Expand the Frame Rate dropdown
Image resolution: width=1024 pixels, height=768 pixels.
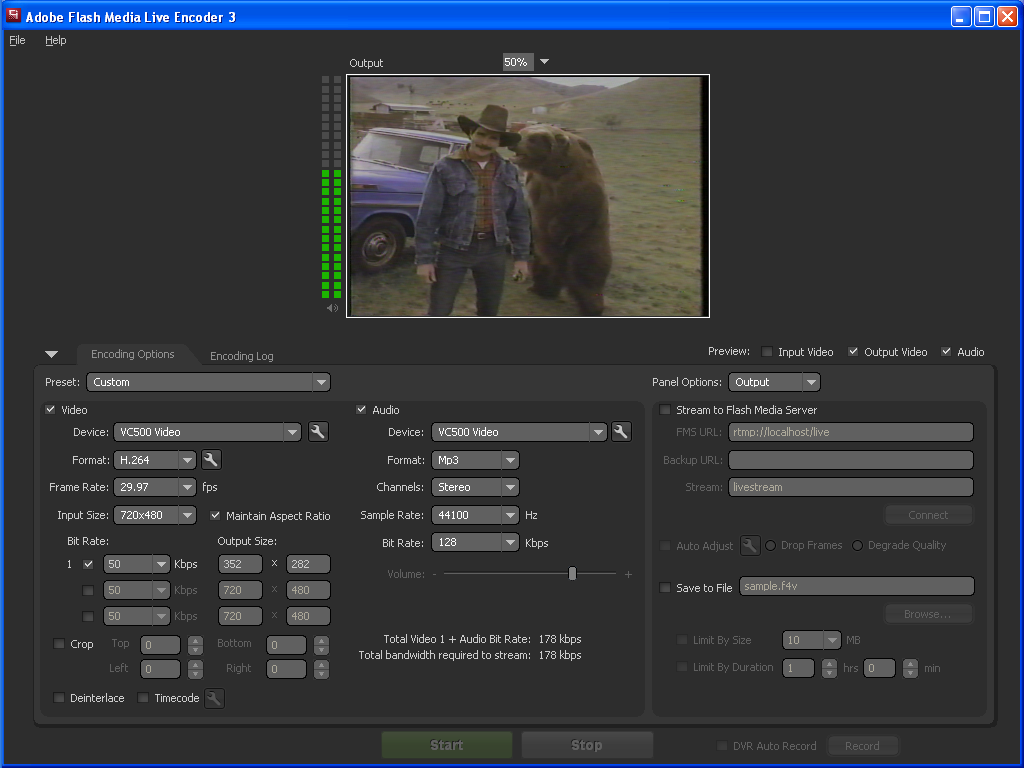(187, 487)
